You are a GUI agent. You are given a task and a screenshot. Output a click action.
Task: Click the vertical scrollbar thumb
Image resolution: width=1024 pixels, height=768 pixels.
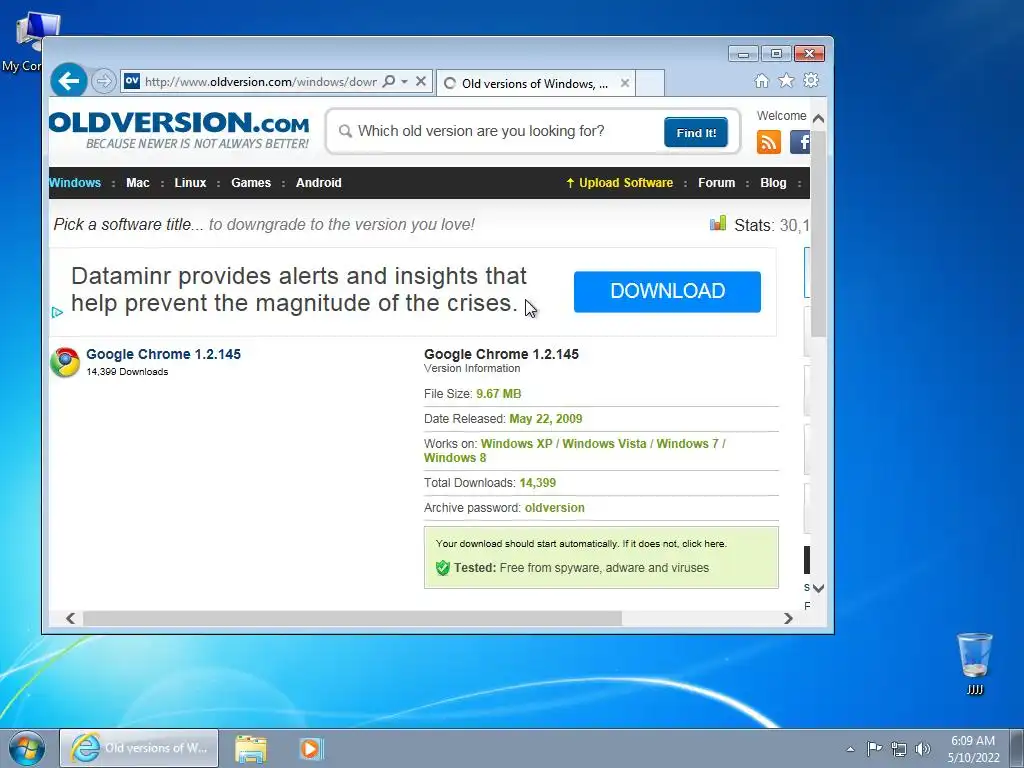tap(818, 233)
